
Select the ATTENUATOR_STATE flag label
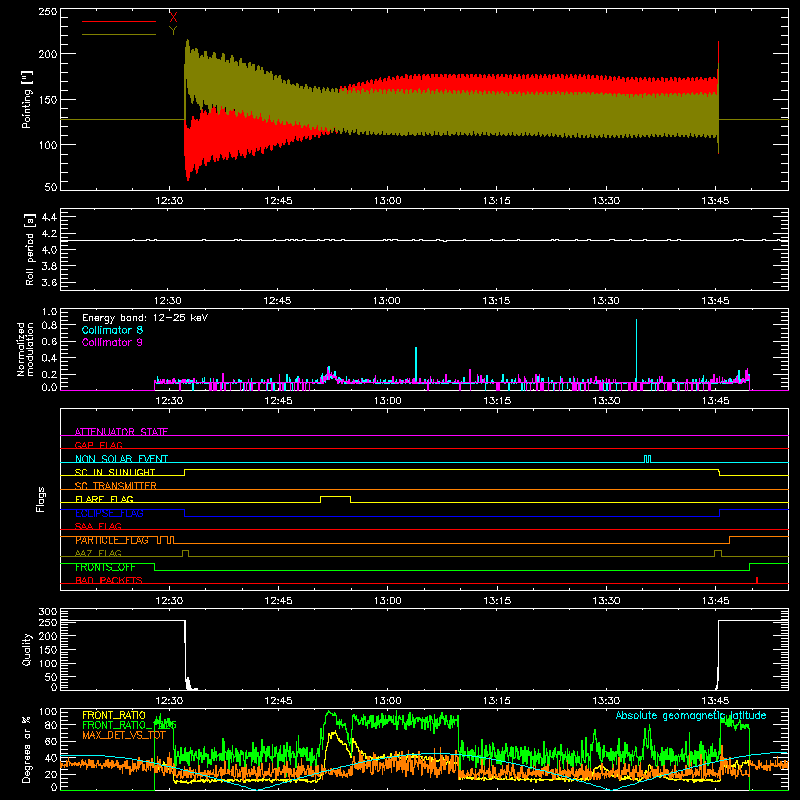pos(121,432)
